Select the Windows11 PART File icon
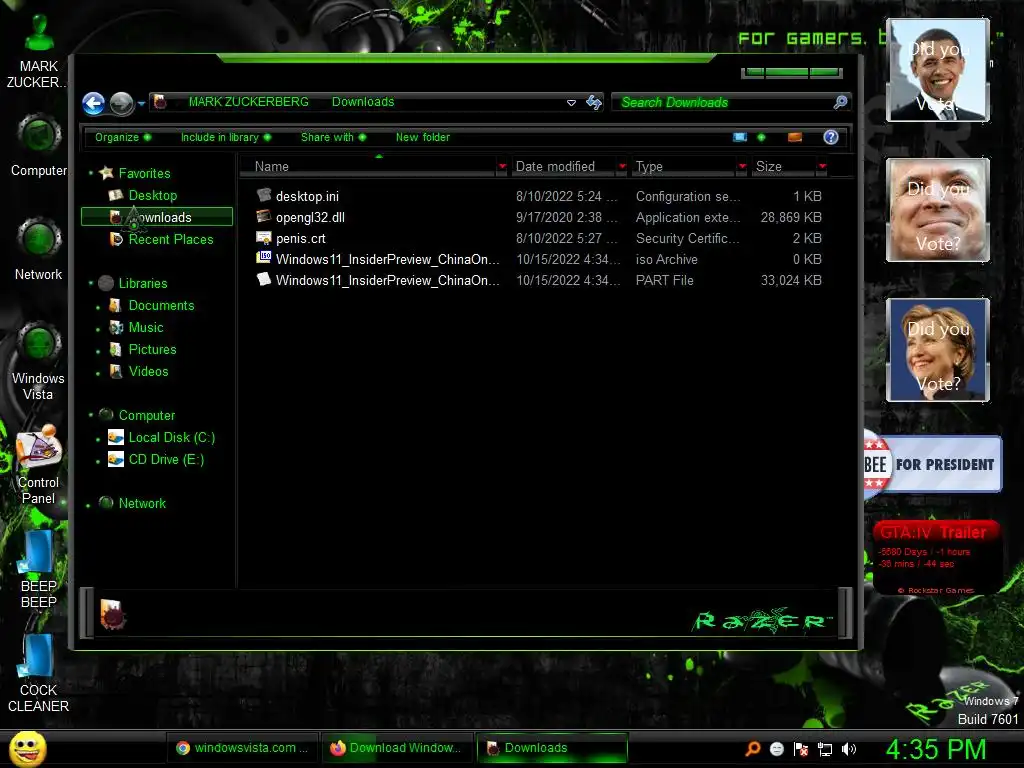This screenshot has width=1024, height=768. point(264,279)
